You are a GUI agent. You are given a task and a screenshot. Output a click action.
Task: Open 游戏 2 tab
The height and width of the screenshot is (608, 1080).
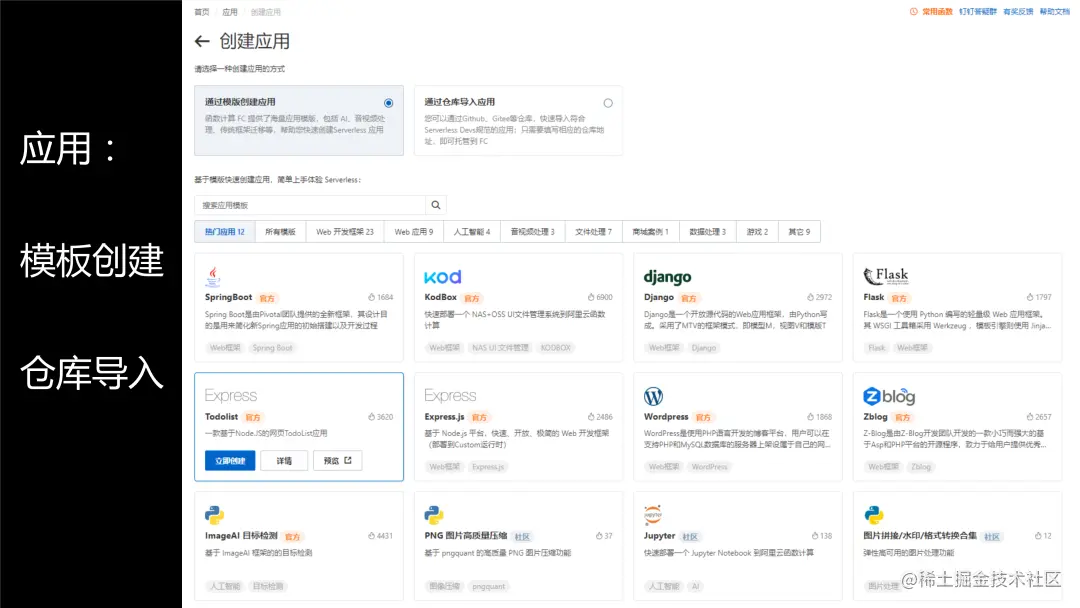757,232
